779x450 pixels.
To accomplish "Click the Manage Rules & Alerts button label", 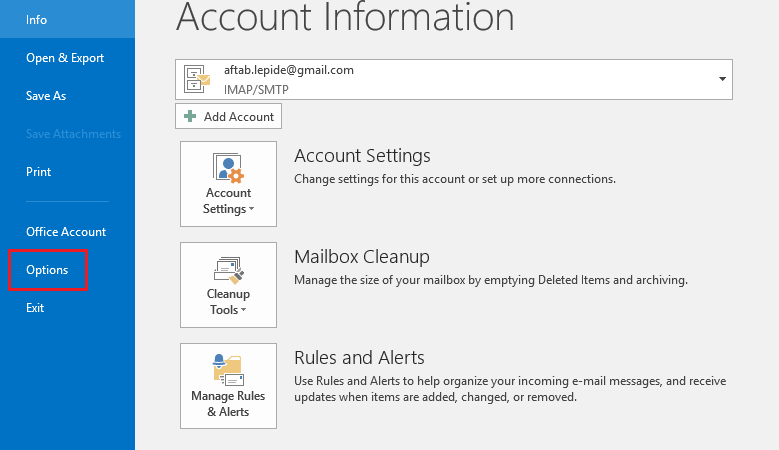I will (228, 404).
